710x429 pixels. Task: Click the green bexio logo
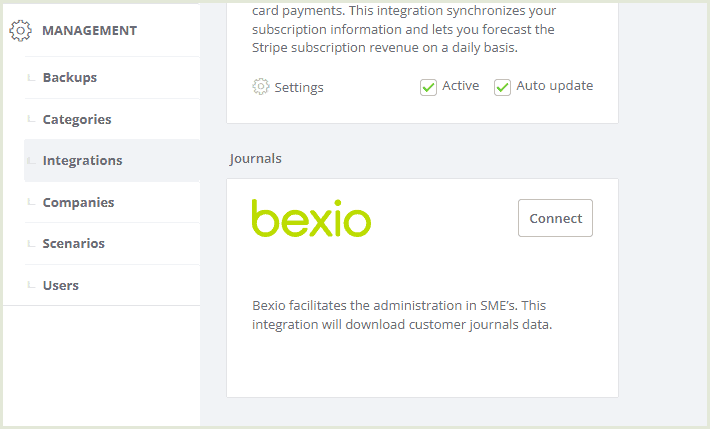[312, 218]
